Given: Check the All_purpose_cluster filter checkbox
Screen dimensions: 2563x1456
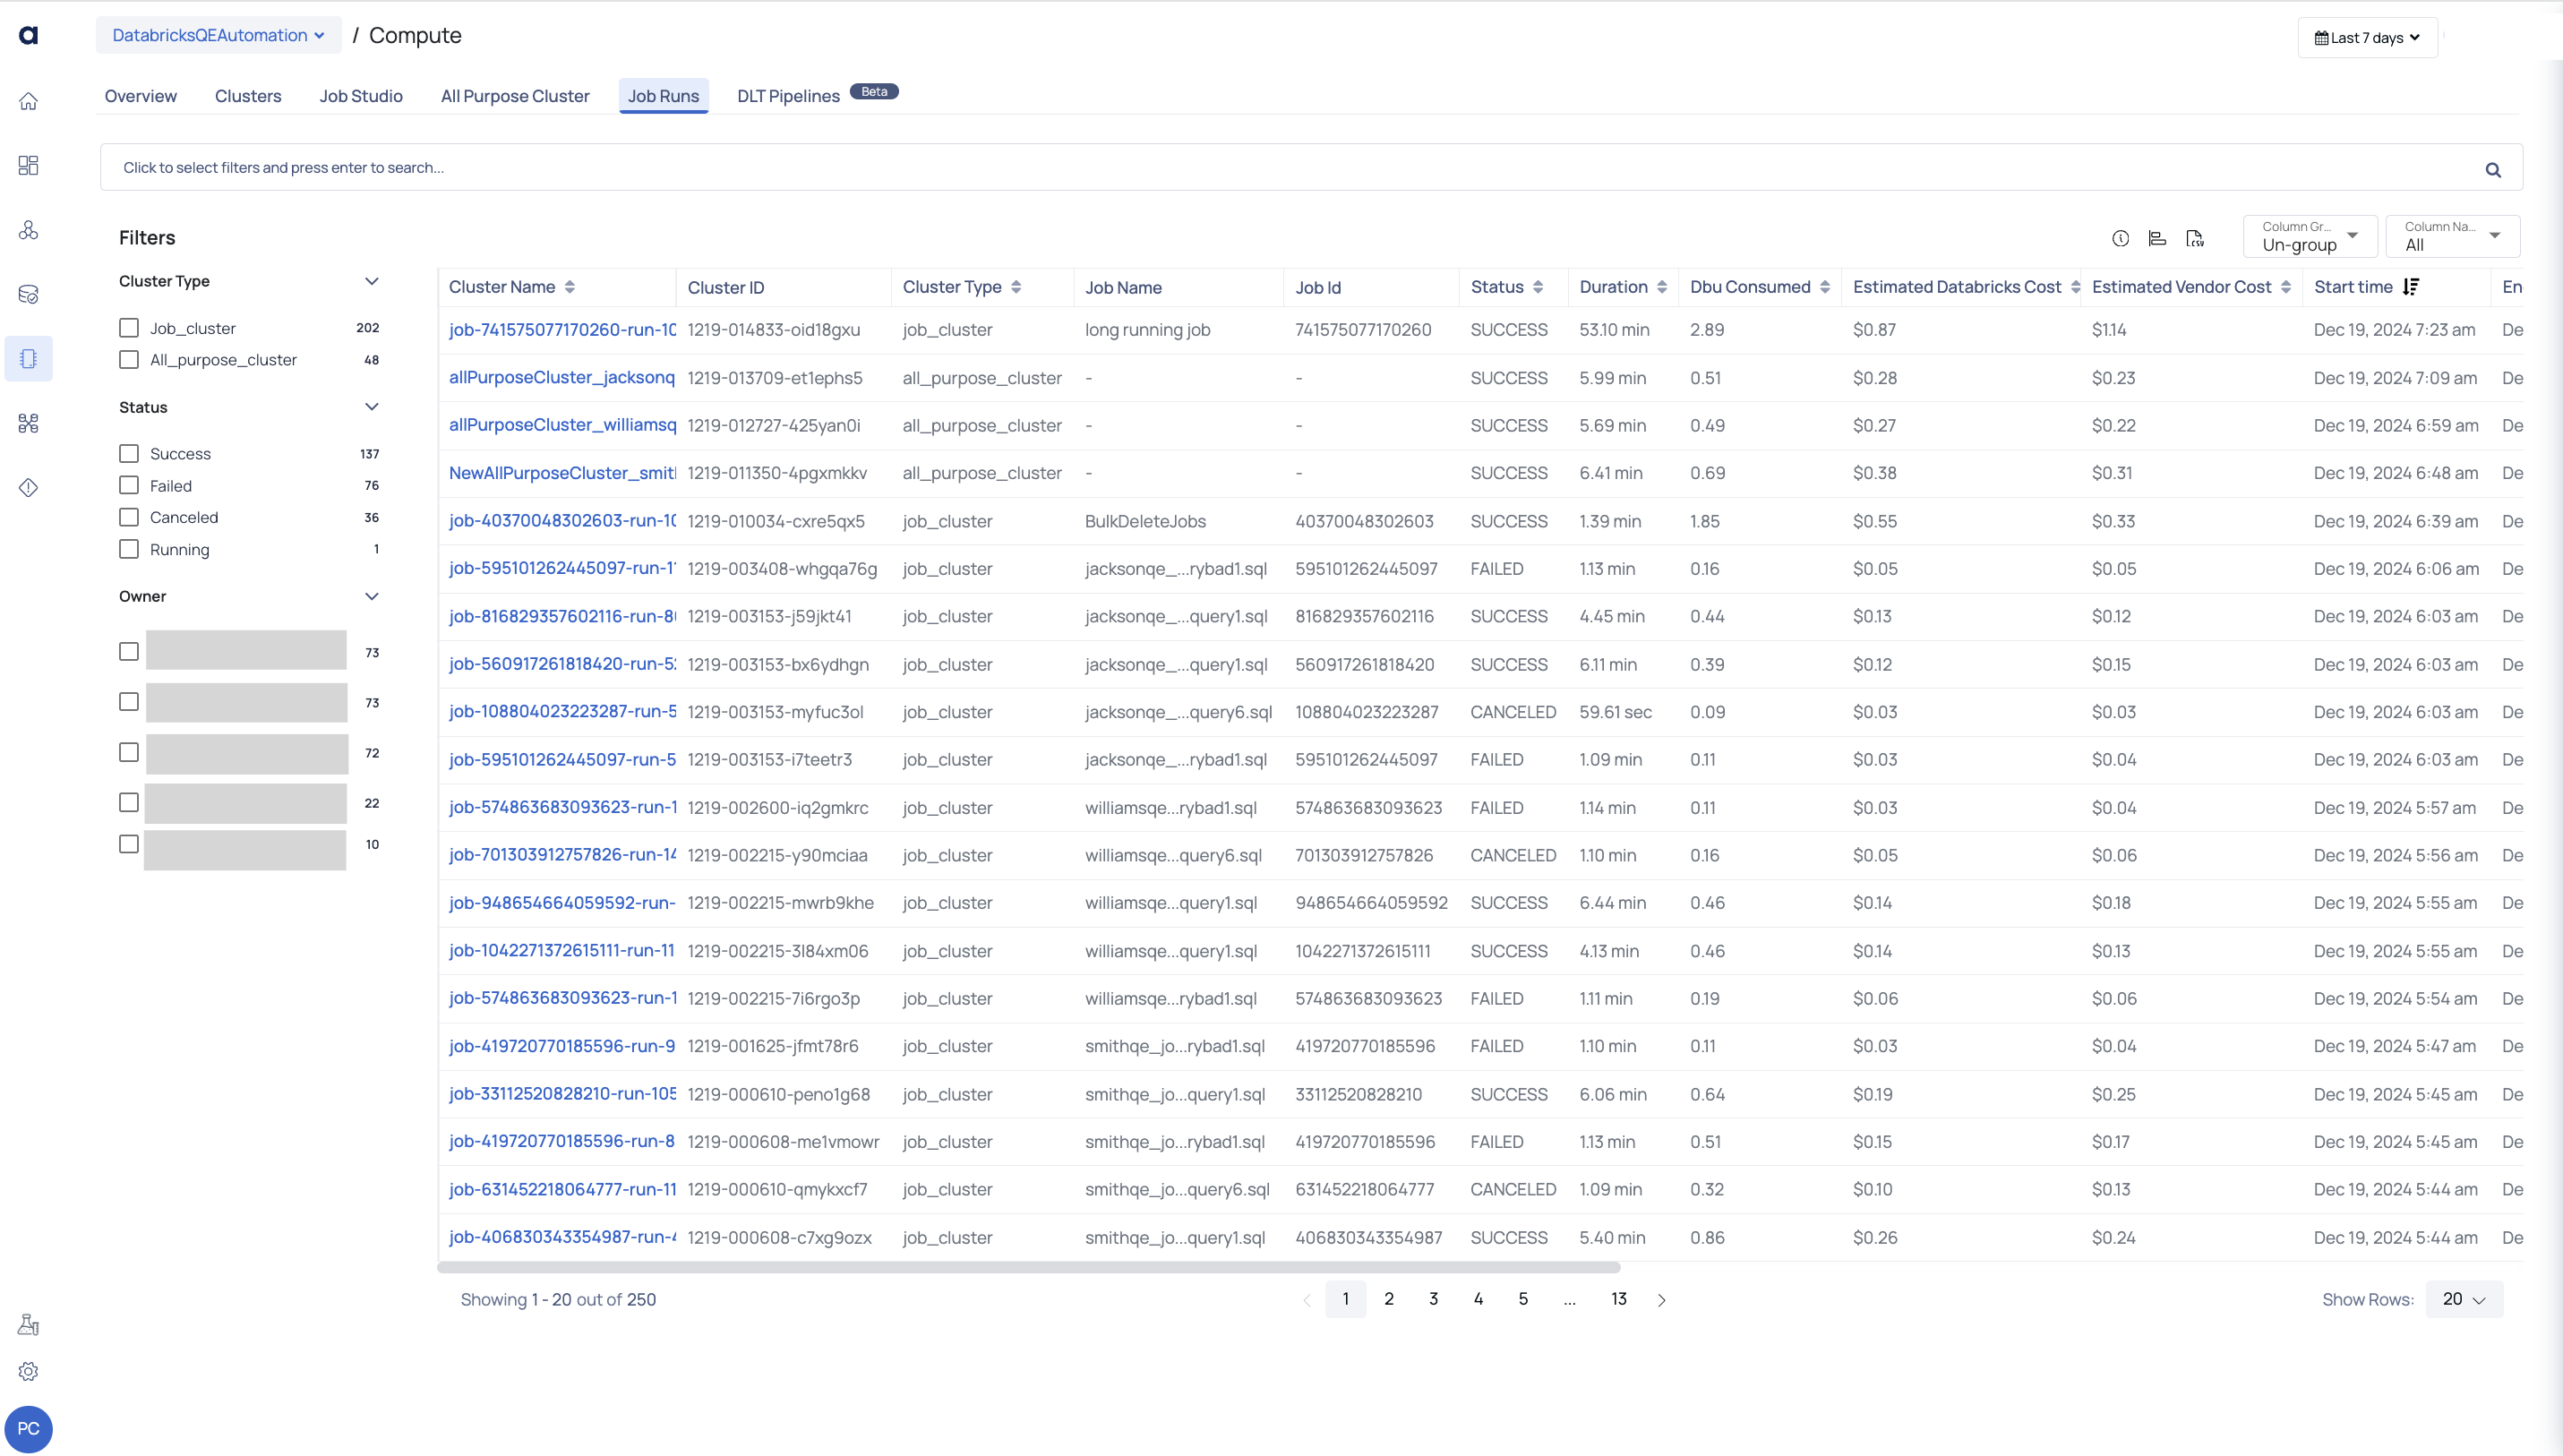Looking at the screenshot, I should 129,359.
